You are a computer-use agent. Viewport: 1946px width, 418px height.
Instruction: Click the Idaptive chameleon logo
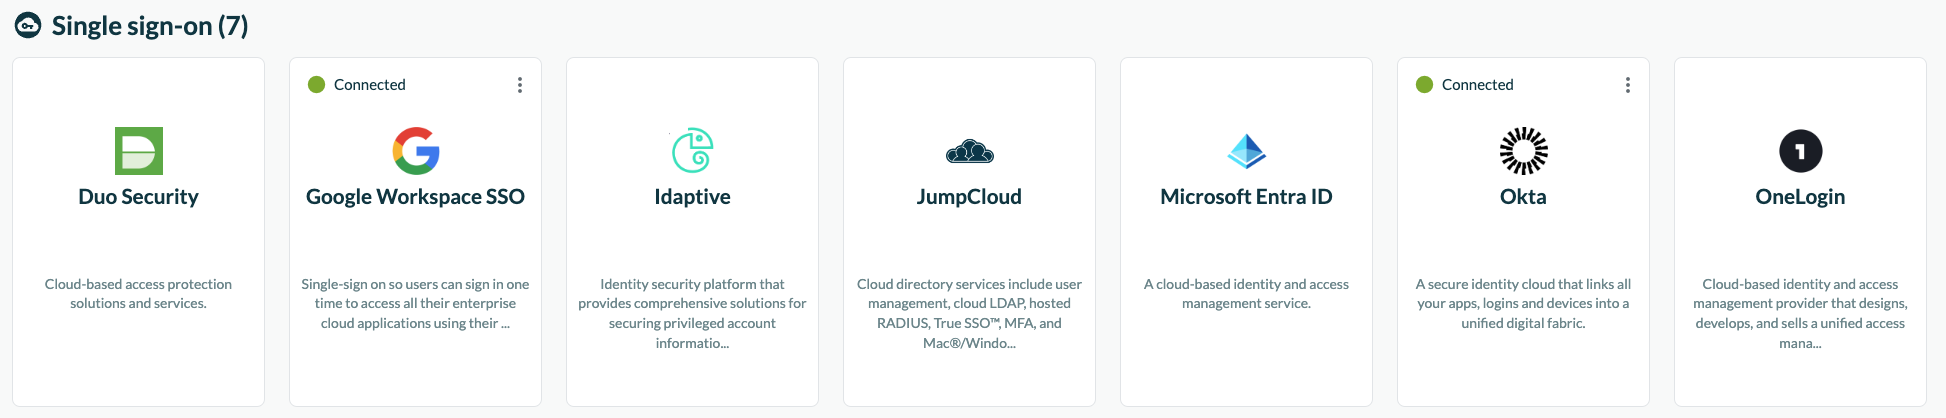click(692, 151)
